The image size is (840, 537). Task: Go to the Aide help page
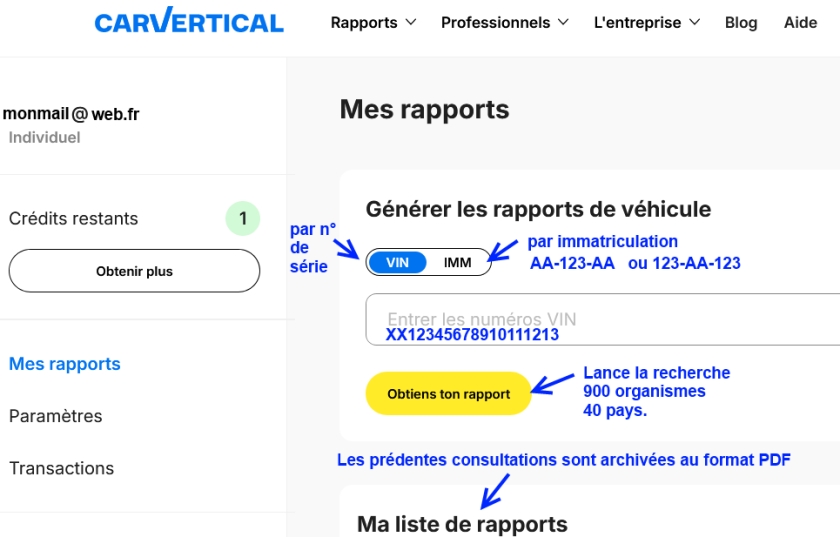[800, 22]
